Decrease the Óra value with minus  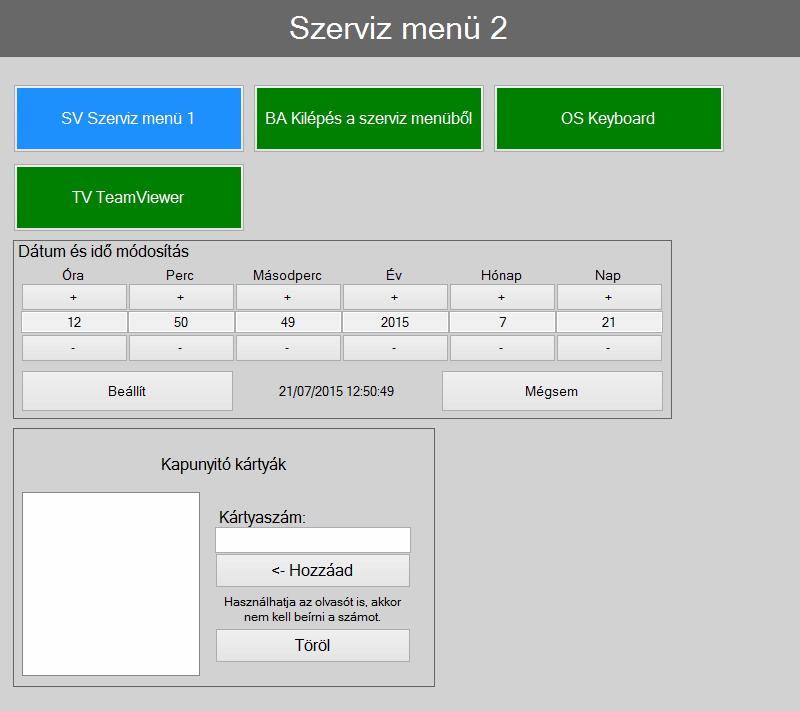(x=74, y=348)
